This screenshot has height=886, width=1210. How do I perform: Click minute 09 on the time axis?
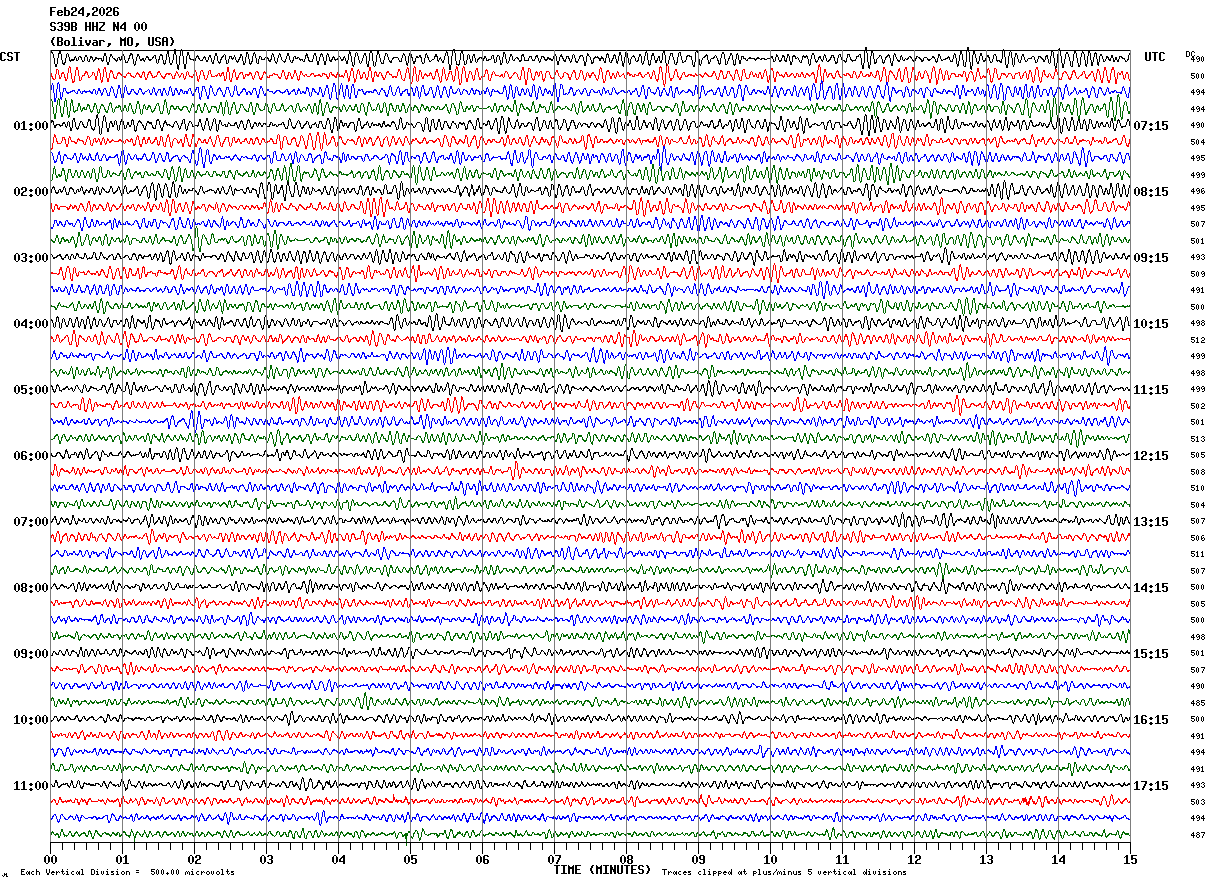click(x=698, y=859)
